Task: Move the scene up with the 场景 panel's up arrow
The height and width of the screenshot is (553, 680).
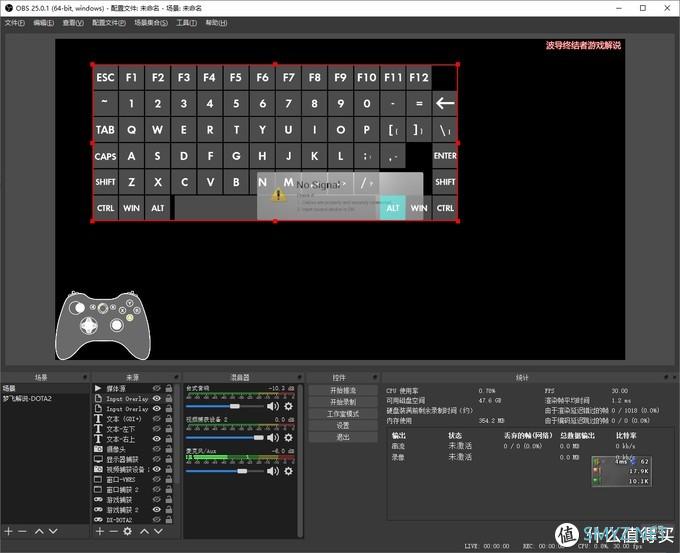Action: [x=39, y=531]
